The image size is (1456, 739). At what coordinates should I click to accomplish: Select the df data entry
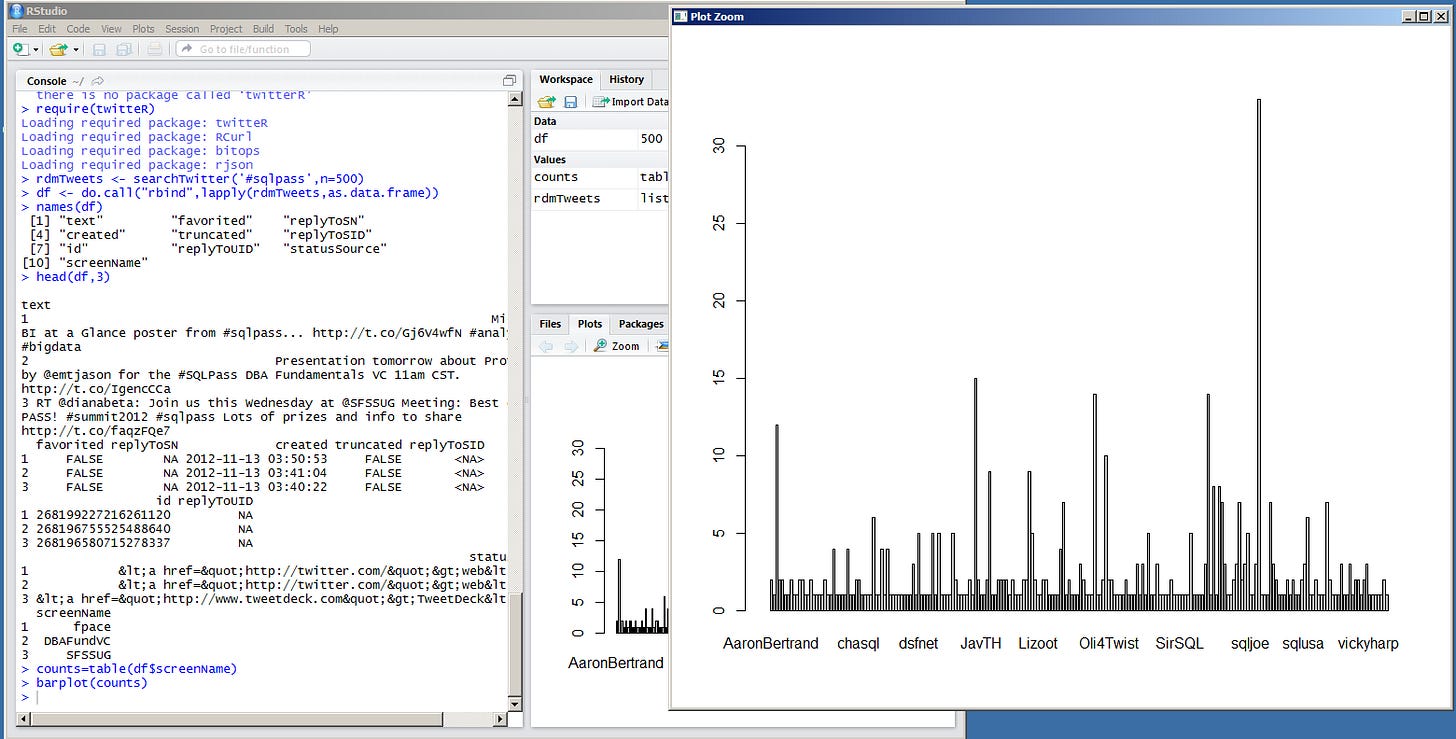coord(600,139)
